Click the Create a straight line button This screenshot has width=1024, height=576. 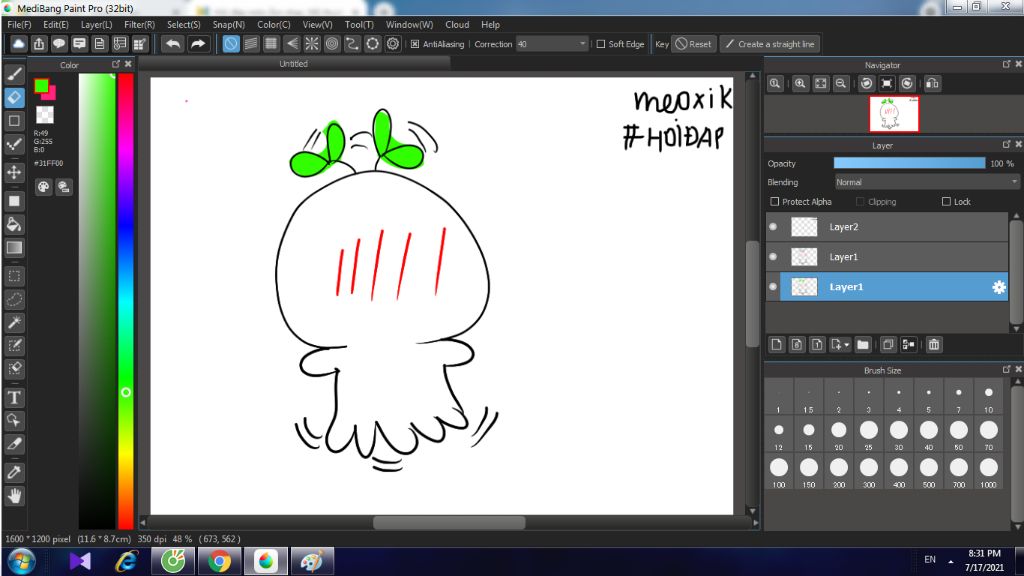coord(769,44)
